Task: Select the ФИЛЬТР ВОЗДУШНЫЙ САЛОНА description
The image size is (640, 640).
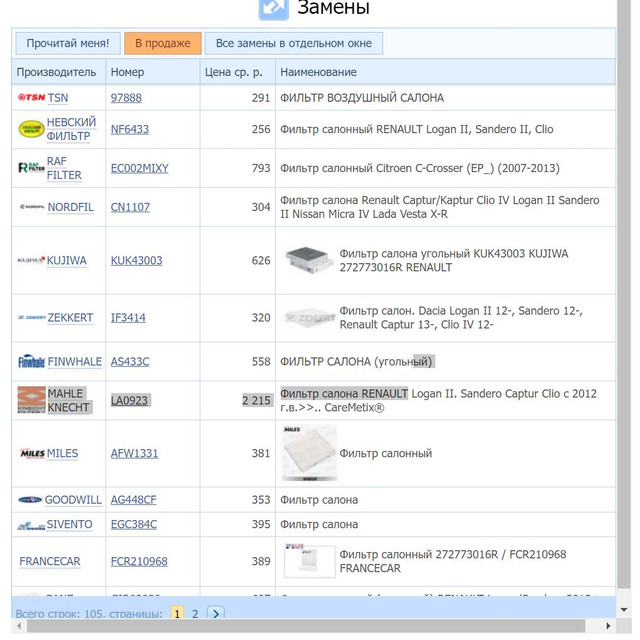Action: click(362, 98)
